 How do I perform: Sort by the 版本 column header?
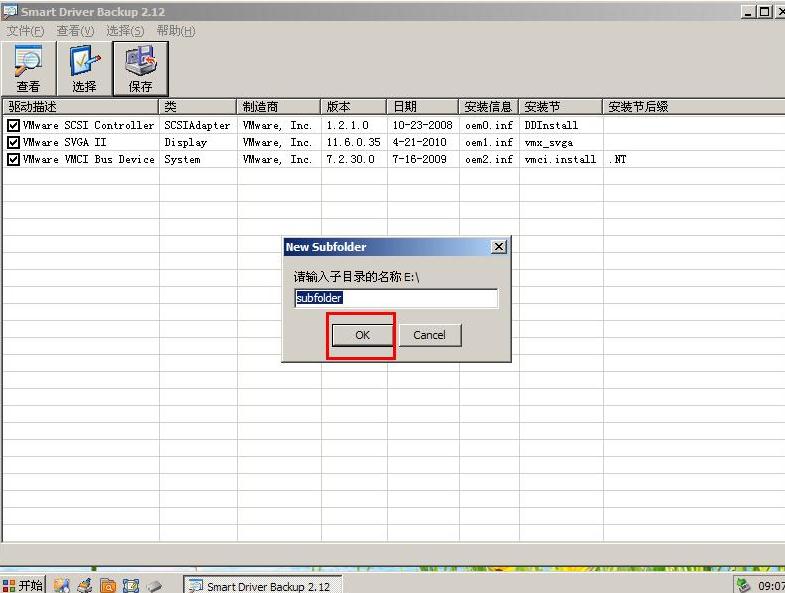click(354, 107)
